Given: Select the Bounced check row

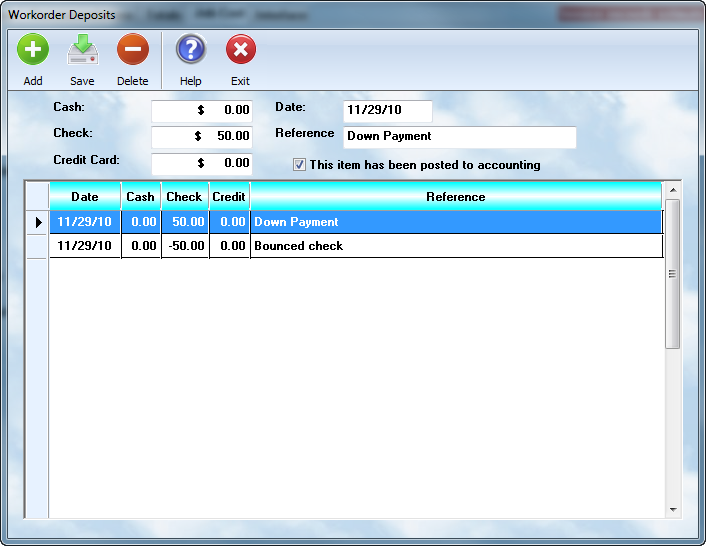Looking at the screenshot, I should 455,246.
